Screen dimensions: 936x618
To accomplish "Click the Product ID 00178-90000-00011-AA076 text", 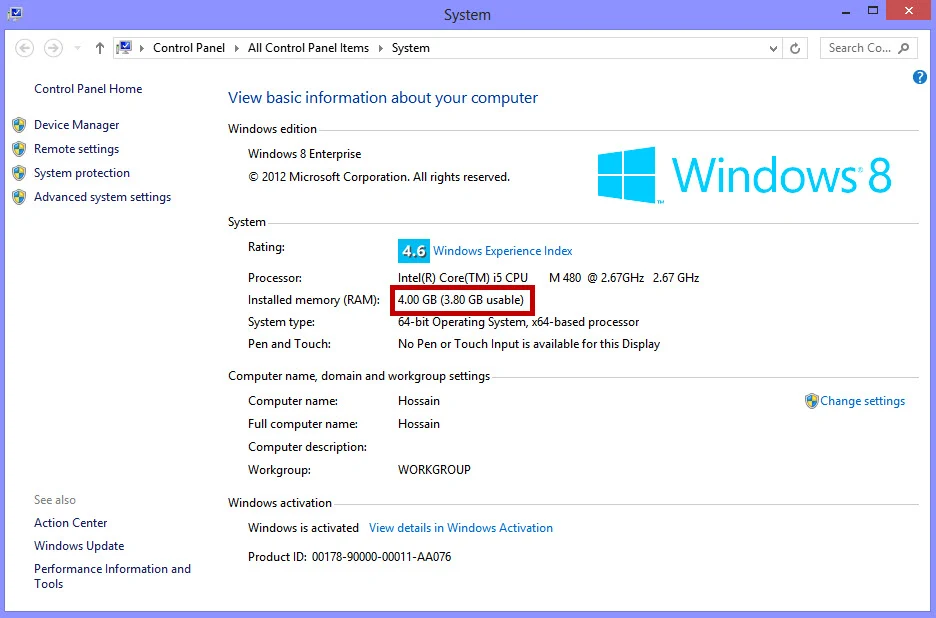I will coord(349,557).
